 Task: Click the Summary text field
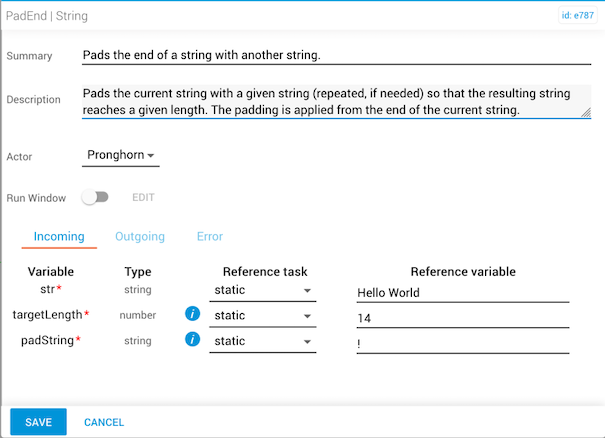[x=336, y=56]
